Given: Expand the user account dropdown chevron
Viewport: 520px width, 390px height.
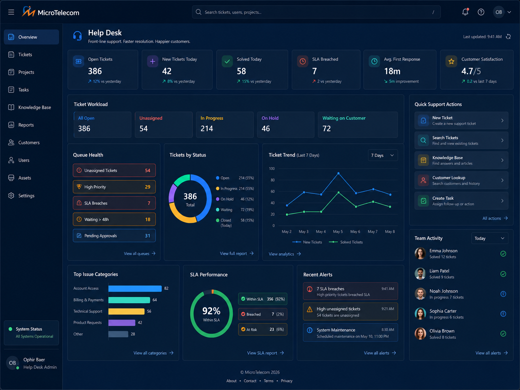Looking at the screenshot, I should click(x=509, y=12).
